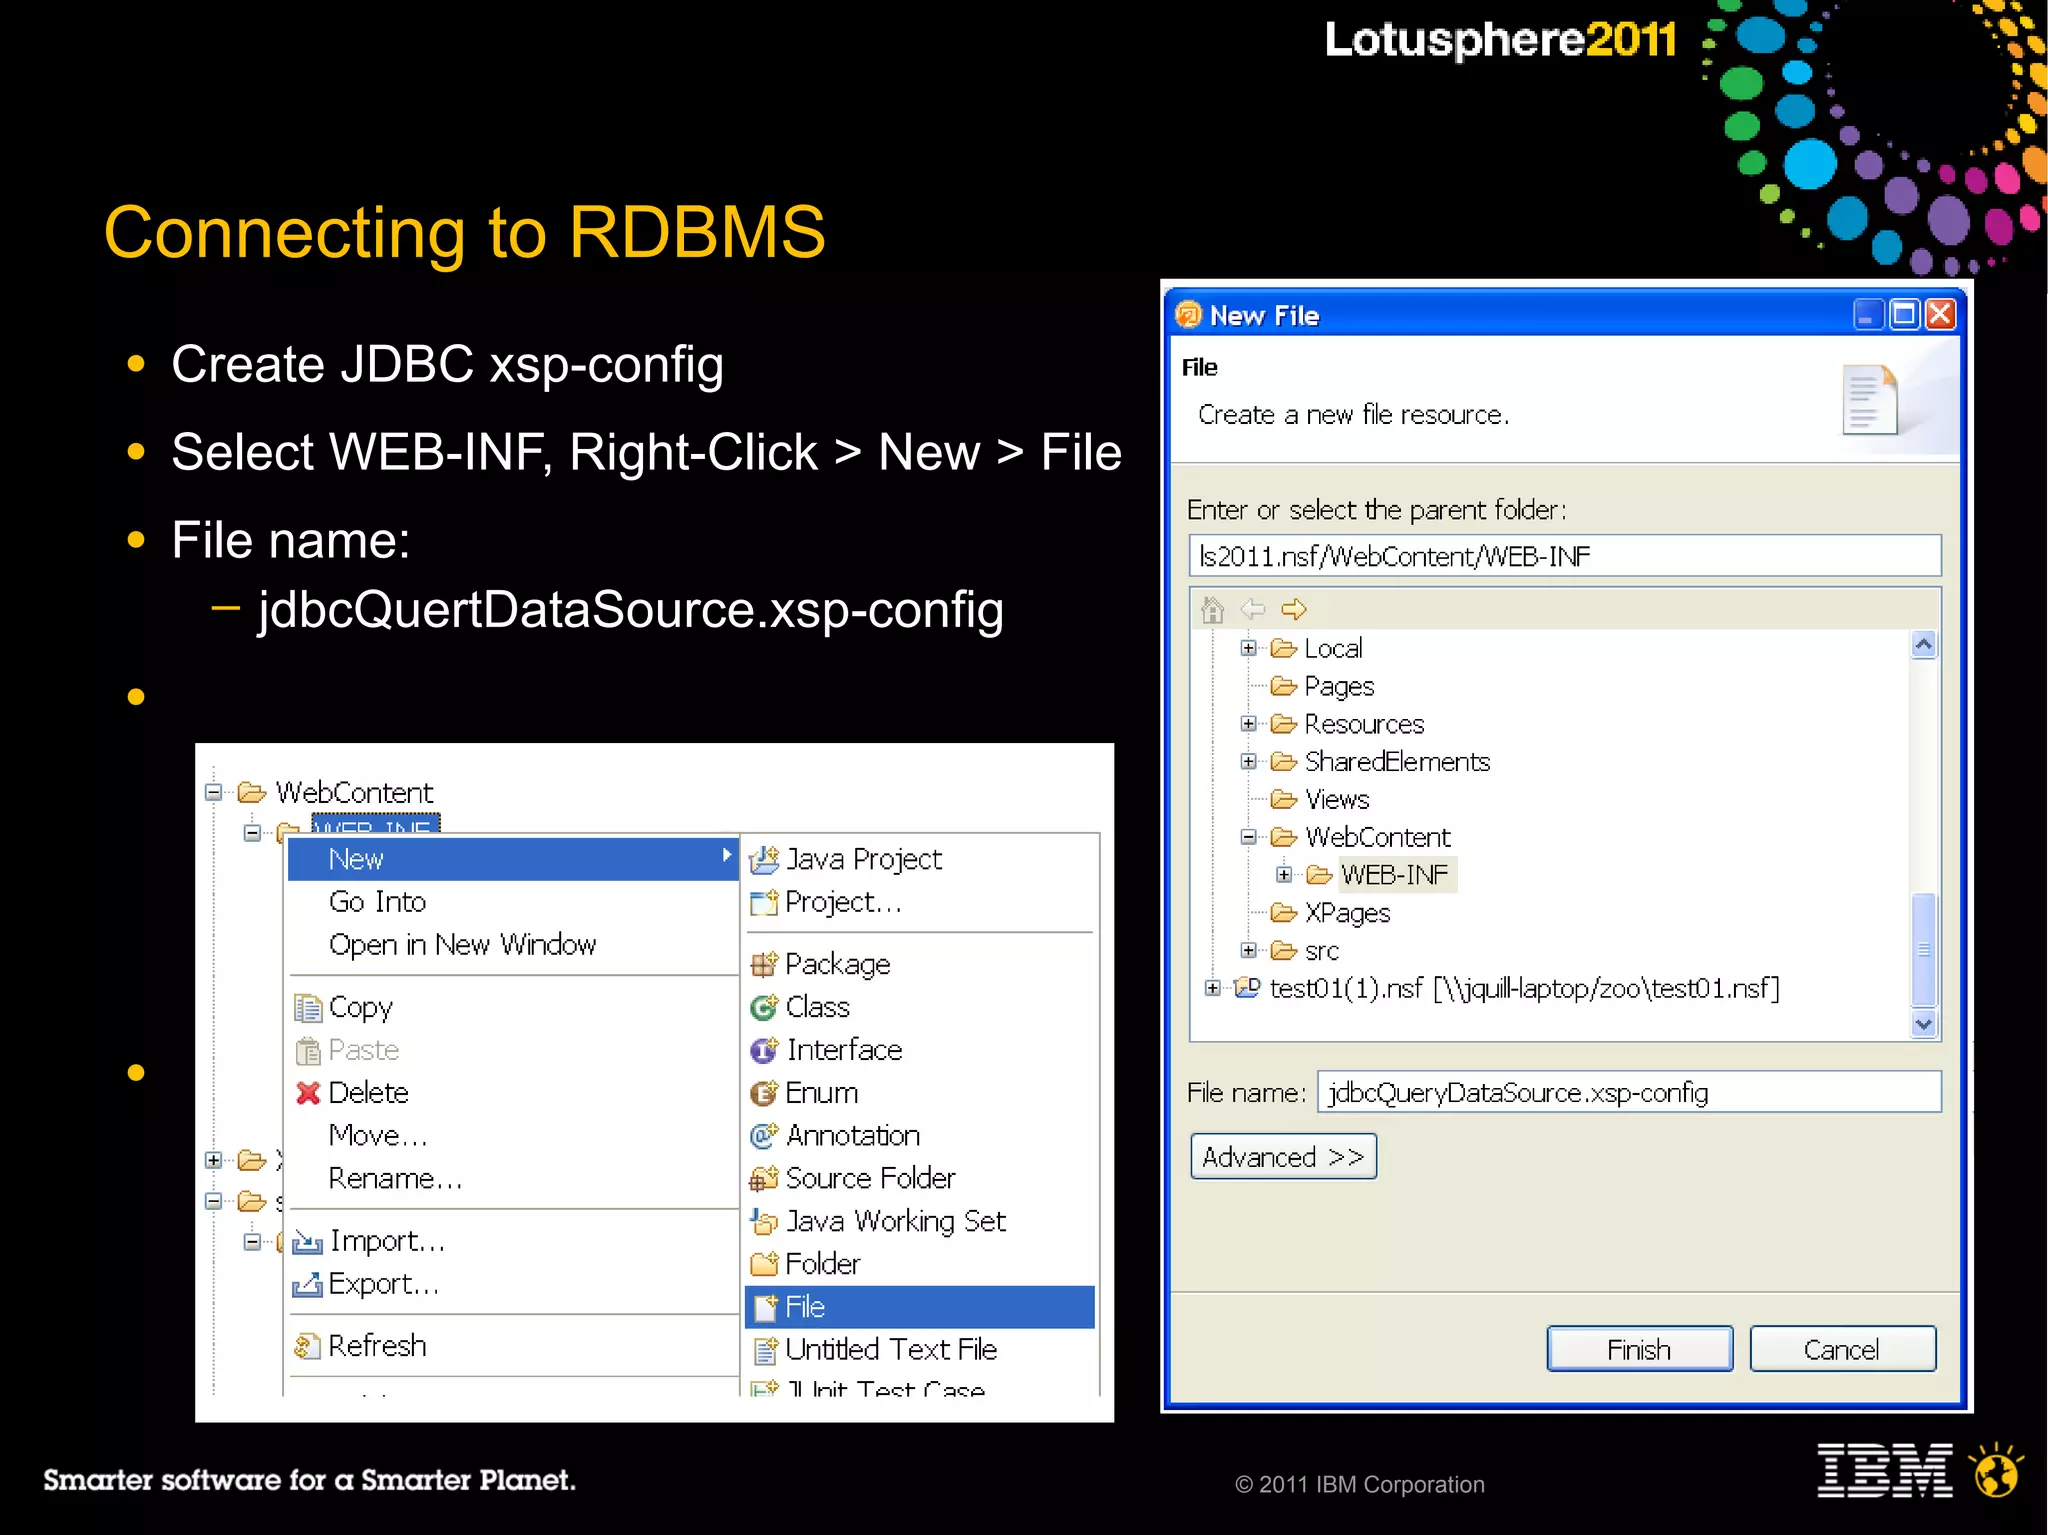Click the Project... wizard icon
This screenshot has width=2048, height=1535.
coord(764,903)
